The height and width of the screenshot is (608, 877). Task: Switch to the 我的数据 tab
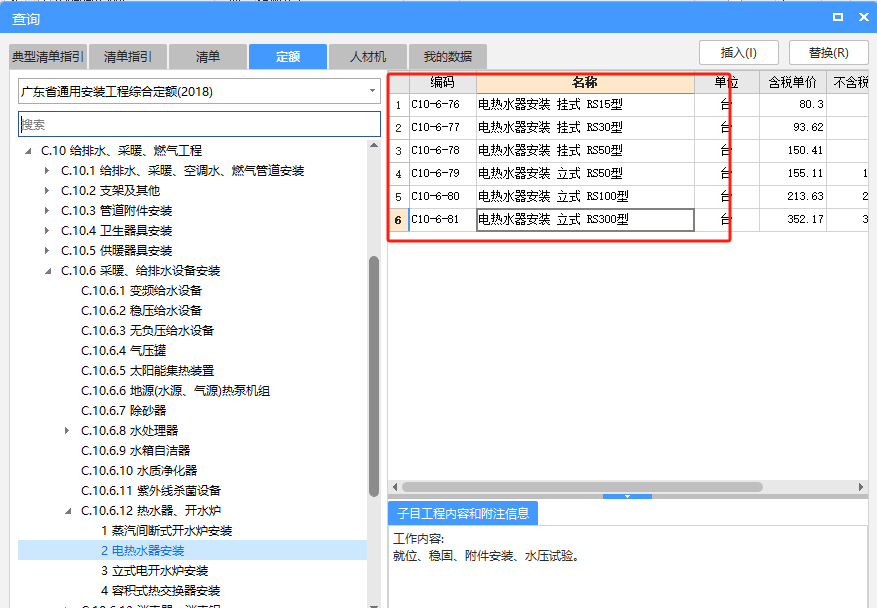(447, 56)
